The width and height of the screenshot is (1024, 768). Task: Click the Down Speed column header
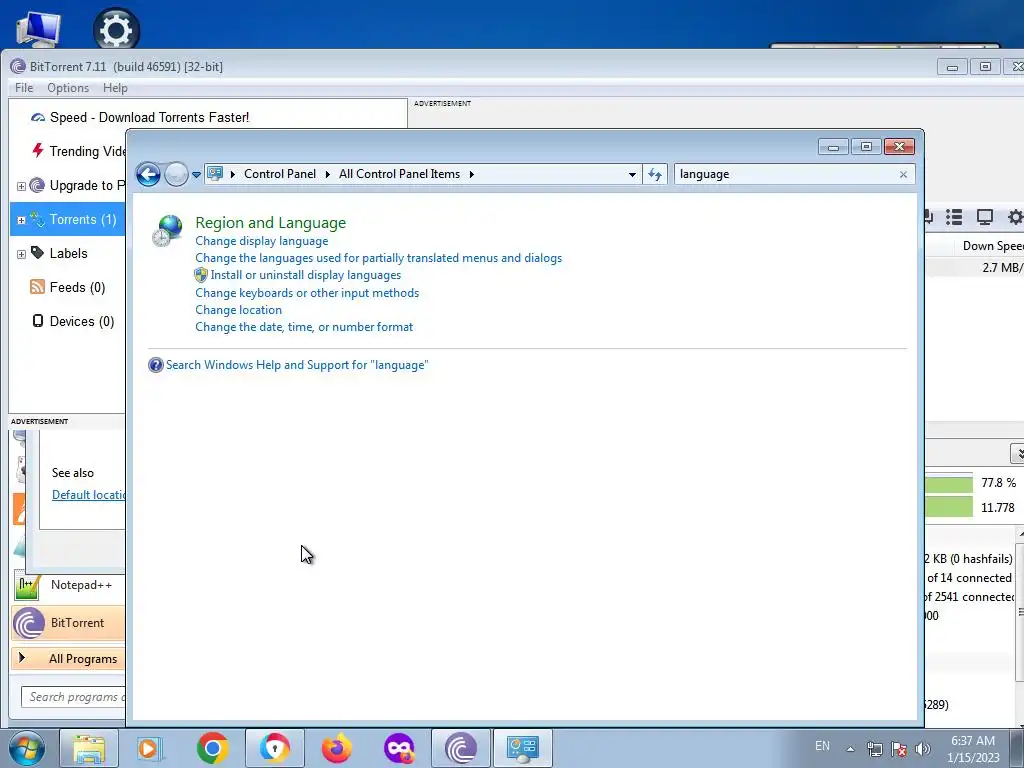(991, 246)
